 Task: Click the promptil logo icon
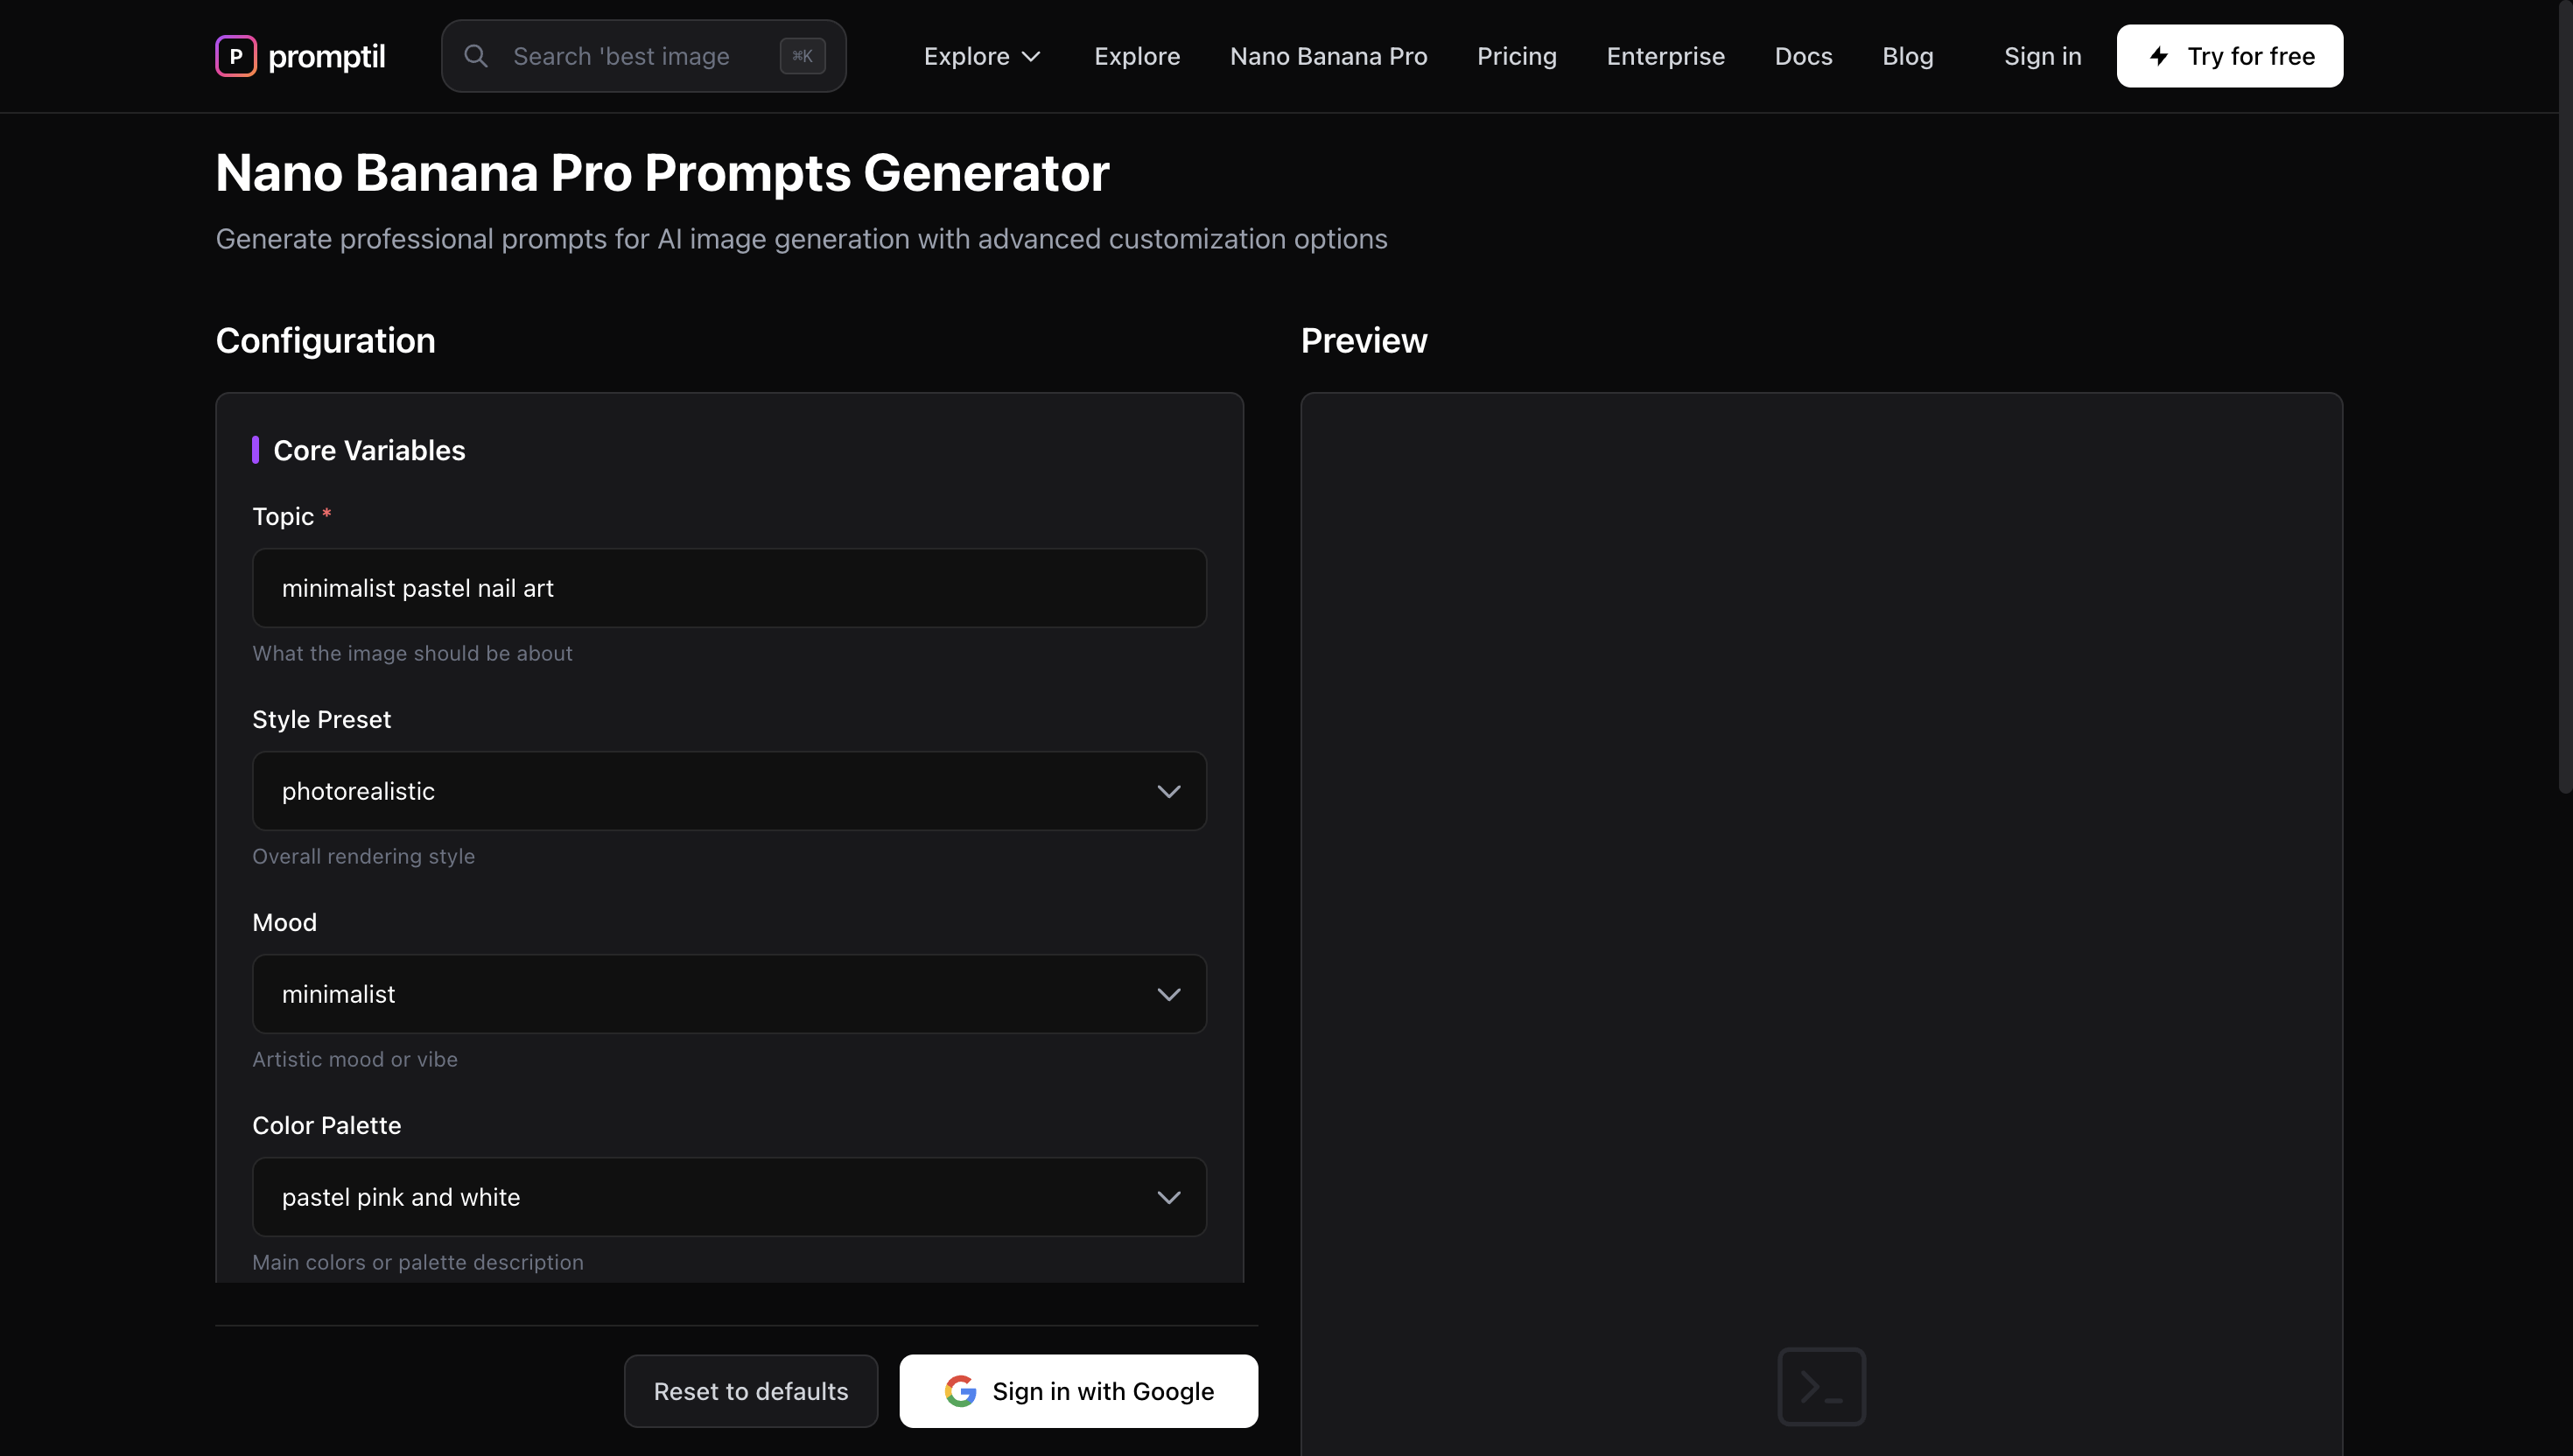click(x=236, y=55)
